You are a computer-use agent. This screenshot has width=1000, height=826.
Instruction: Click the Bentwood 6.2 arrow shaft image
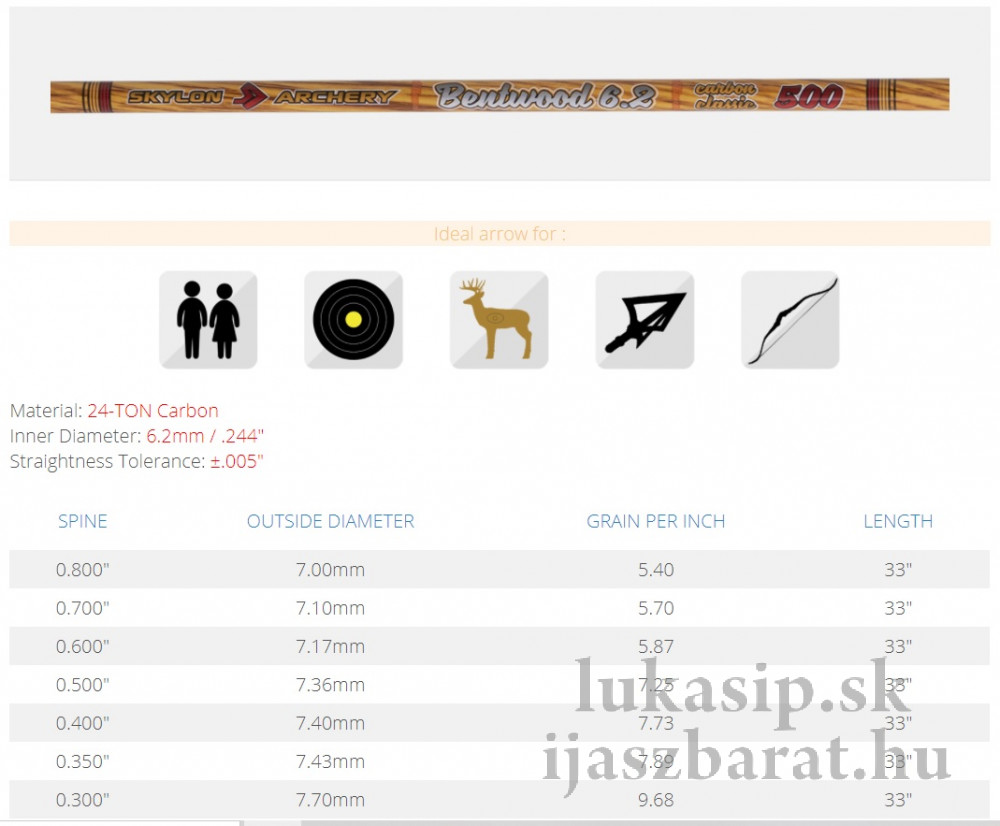[500, 96]
